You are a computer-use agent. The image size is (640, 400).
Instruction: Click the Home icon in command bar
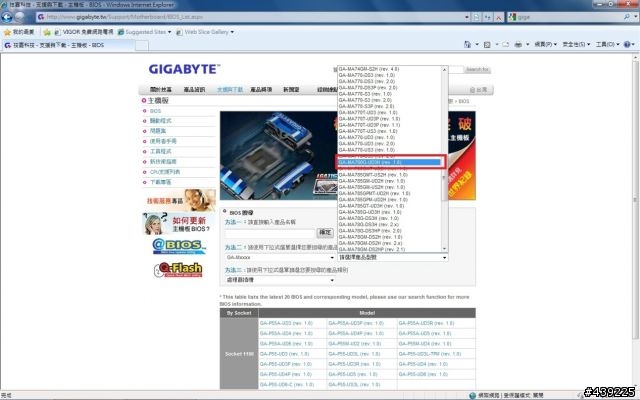tap(467, 44)
